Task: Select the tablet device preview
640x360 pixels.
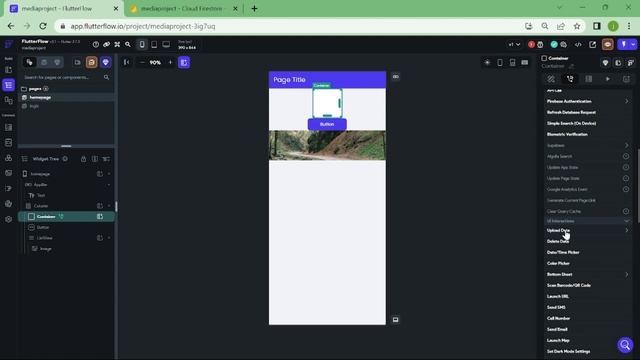Action: coord(154,44)
